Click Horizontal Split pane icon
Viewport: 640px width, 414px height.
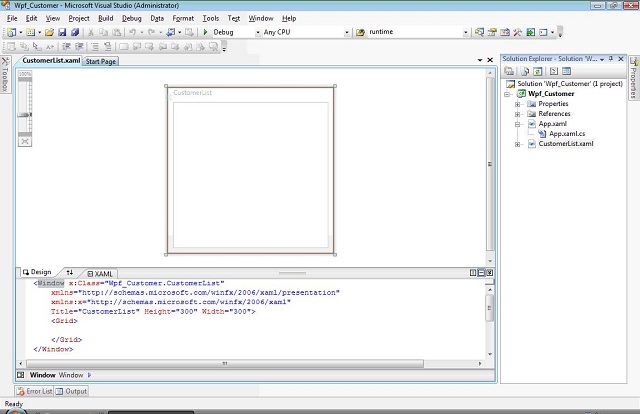(481, 273)
